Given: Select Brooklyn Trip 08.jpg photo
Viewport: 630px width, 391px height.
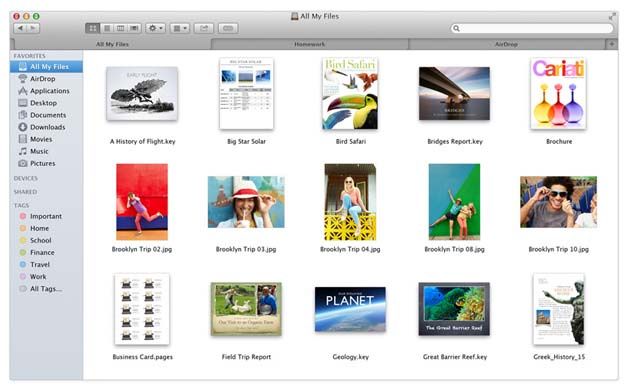Looking at the screenshot, I should coord(454,202).
